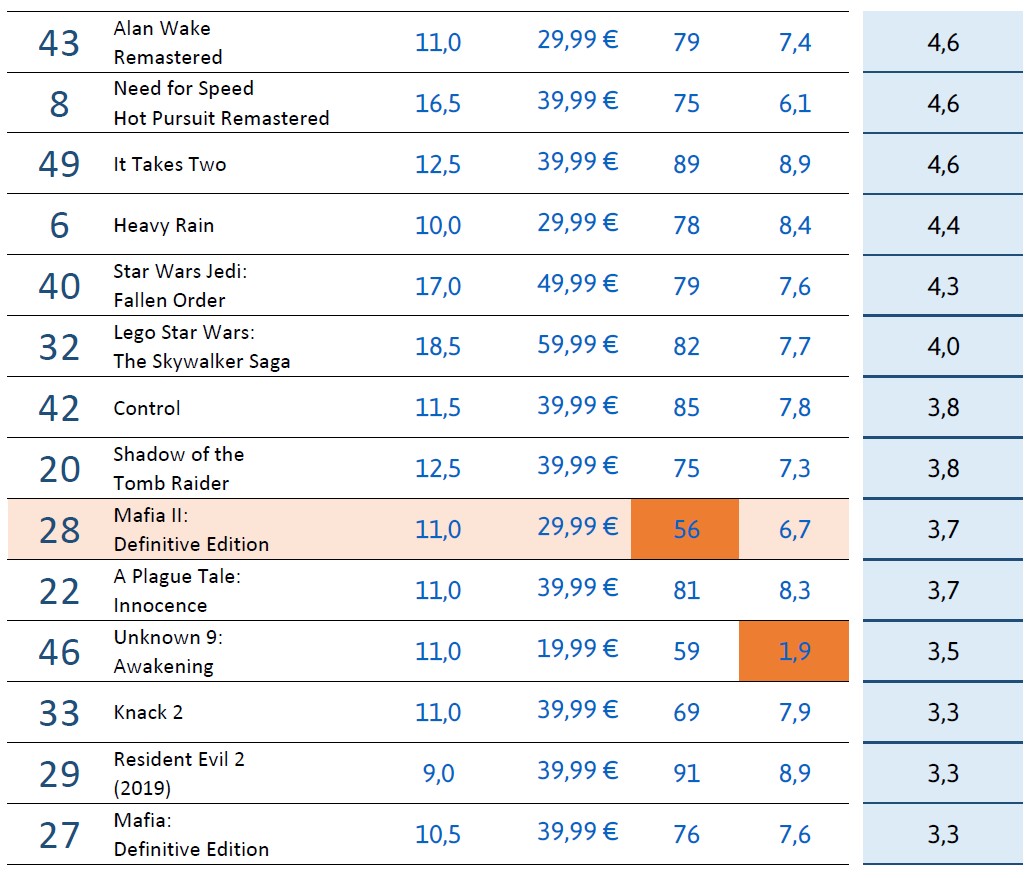
Task: Click Shadow of the Tomb Raider title
Action: [x=178, y=468]
